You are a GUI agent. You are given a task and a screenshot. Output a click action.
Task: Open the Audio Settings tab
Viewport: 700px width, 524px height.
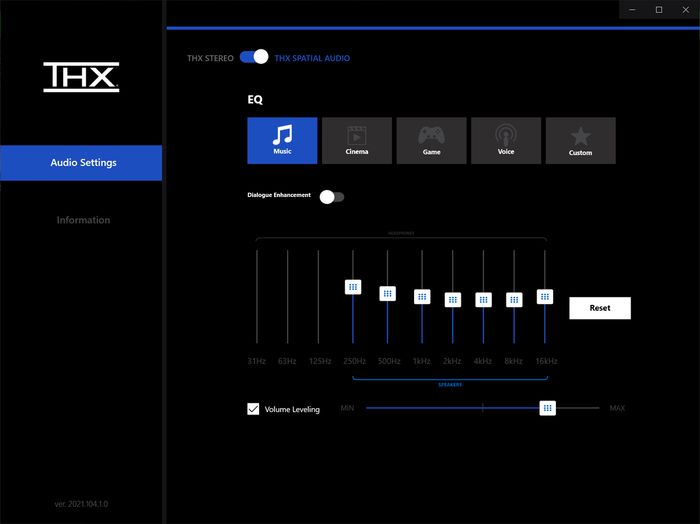tap(81, 162)
